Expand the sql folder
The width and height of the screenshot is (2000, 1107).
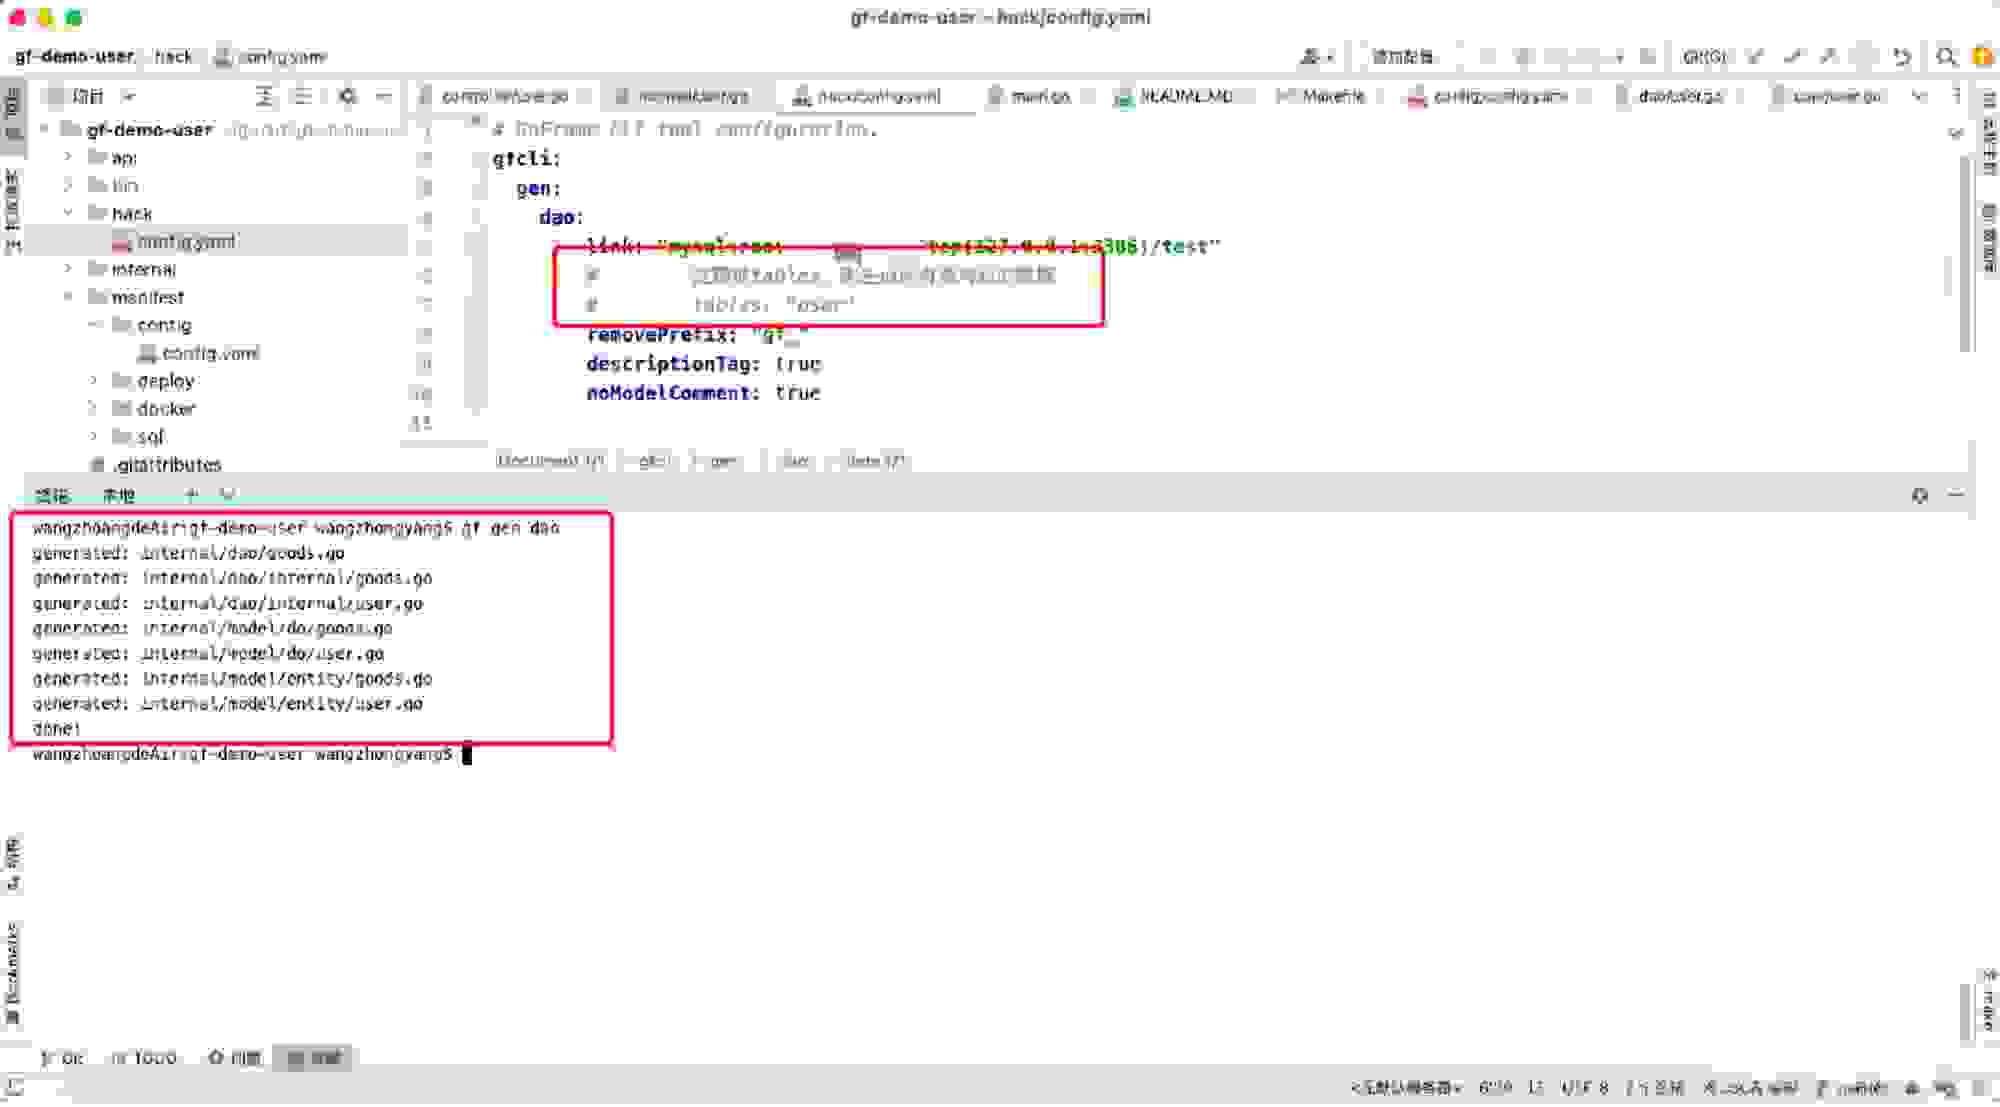click(x=94, y=437)
